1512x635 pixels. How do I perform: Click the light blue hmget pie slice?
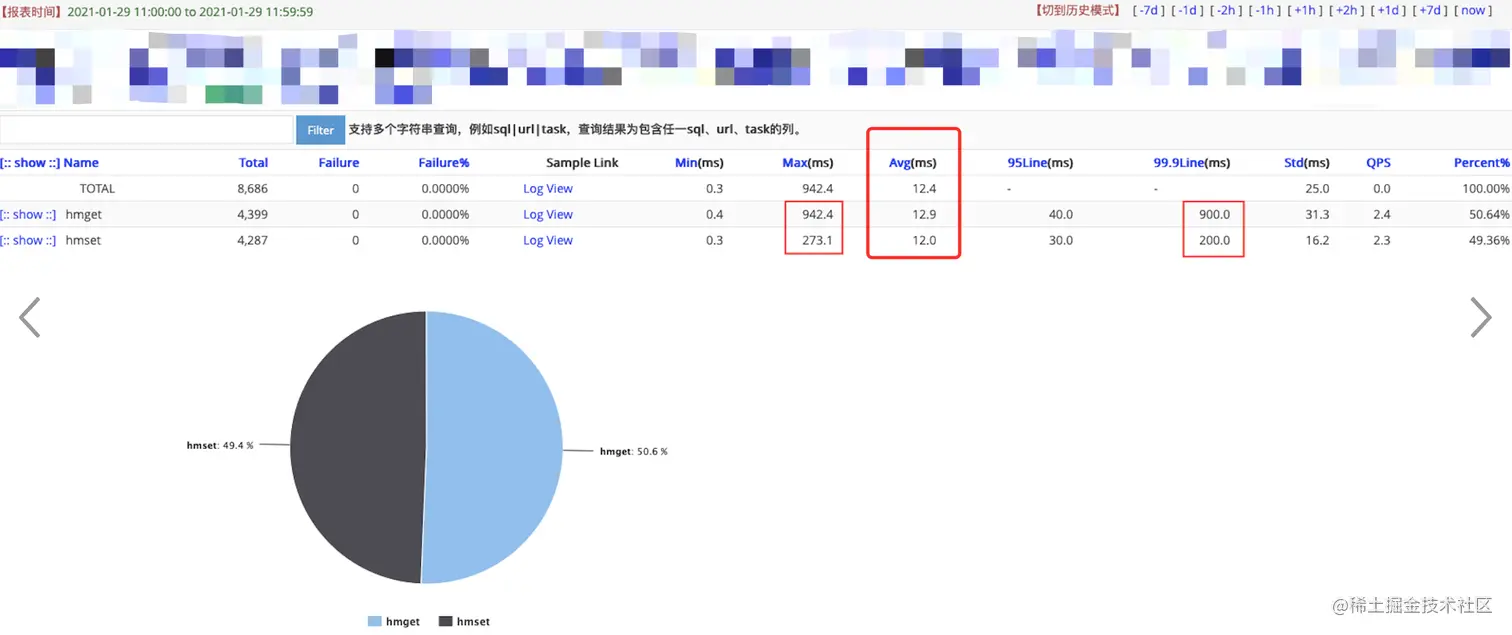click(495, 447)
